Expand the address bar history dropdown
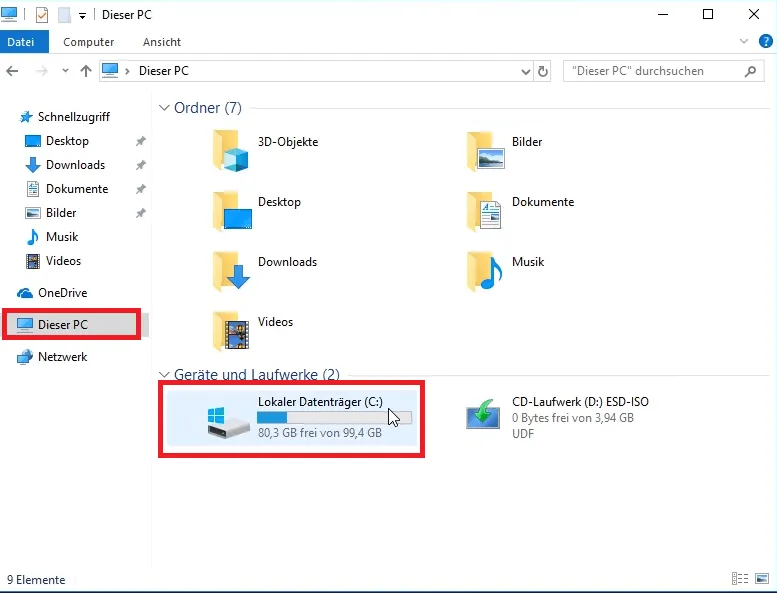The height and width of the screenshot is (593, 777). tap(526, 72)
